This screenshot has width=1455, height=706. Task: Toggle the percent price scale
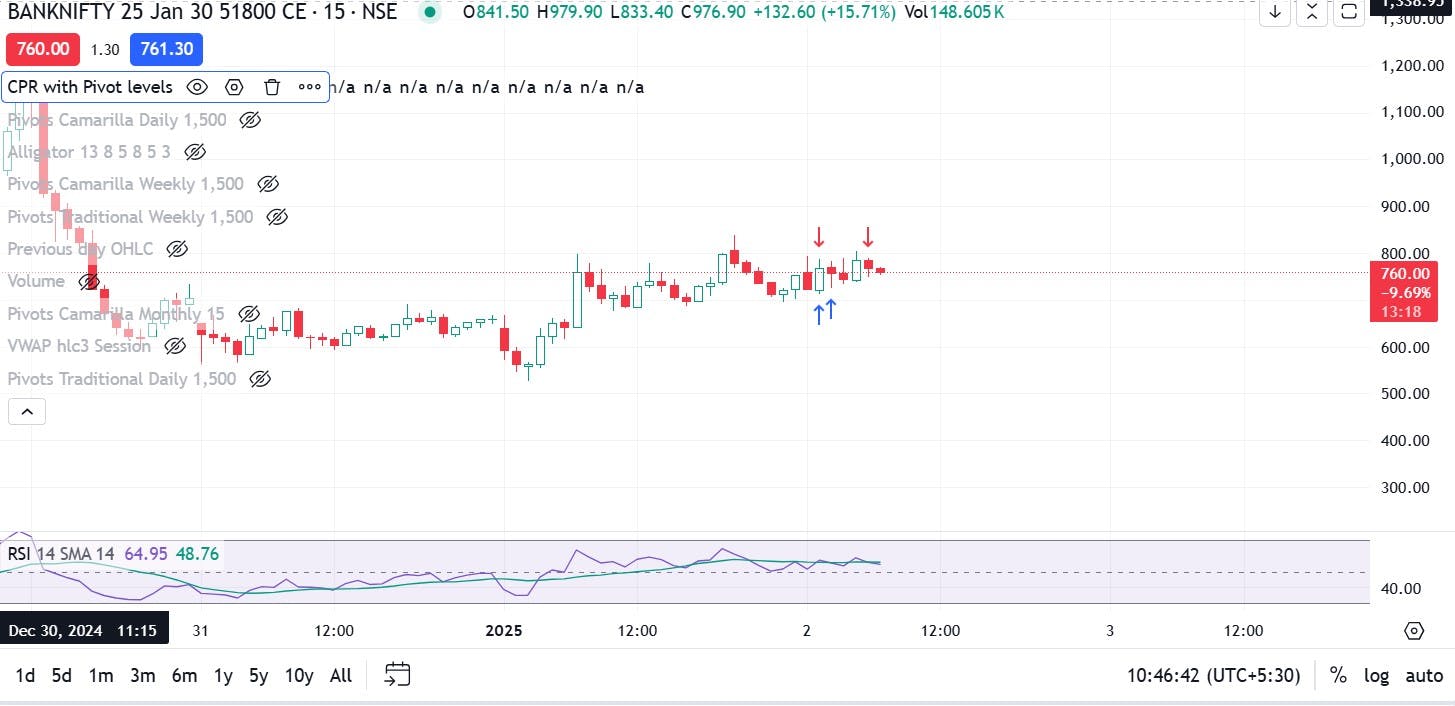pyautogui.click(x=1338, y=675)
